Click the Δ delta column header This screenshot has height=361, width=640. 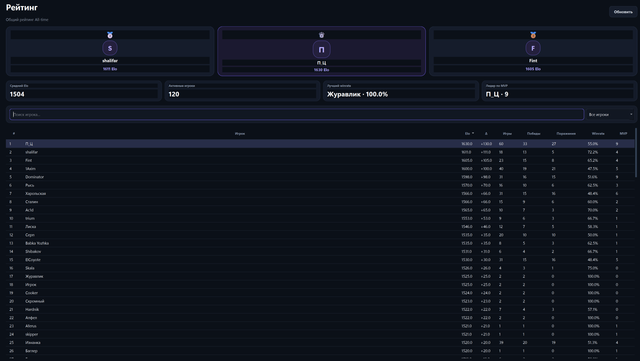click(486, 134)
